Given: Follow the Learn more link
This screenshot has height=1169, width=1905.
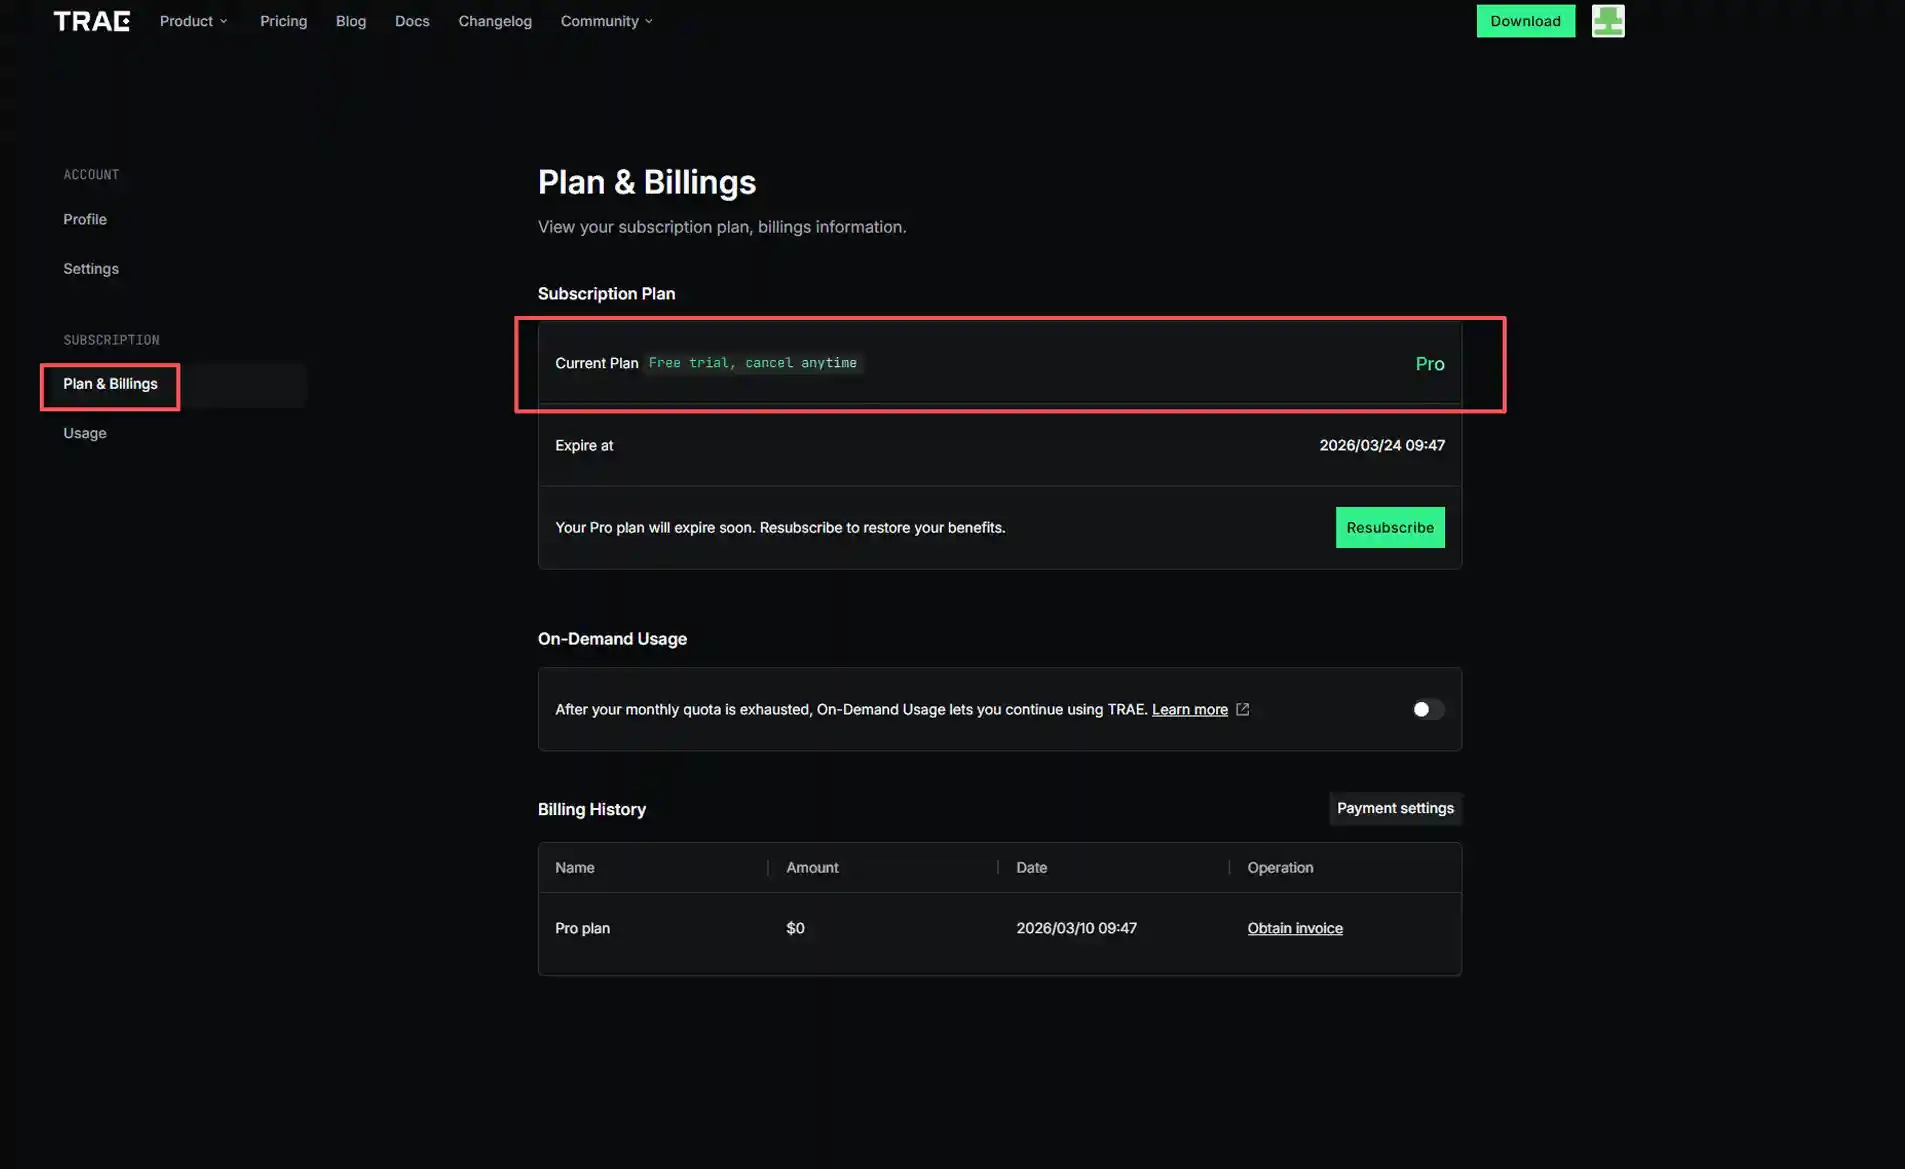Looking at the screenshot, I should tap(1189, 709).
